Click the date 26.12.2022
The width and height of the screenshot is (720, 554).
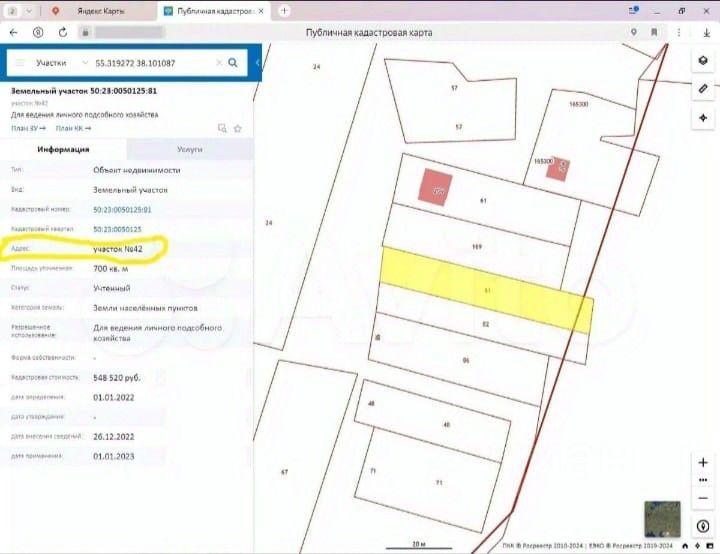tap(113, 437)
